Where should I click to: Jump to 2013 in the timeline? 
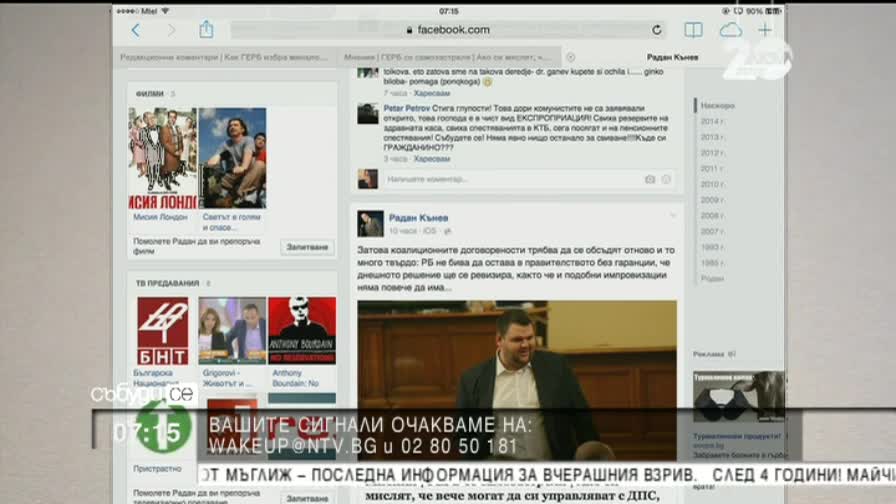point(712,137)
